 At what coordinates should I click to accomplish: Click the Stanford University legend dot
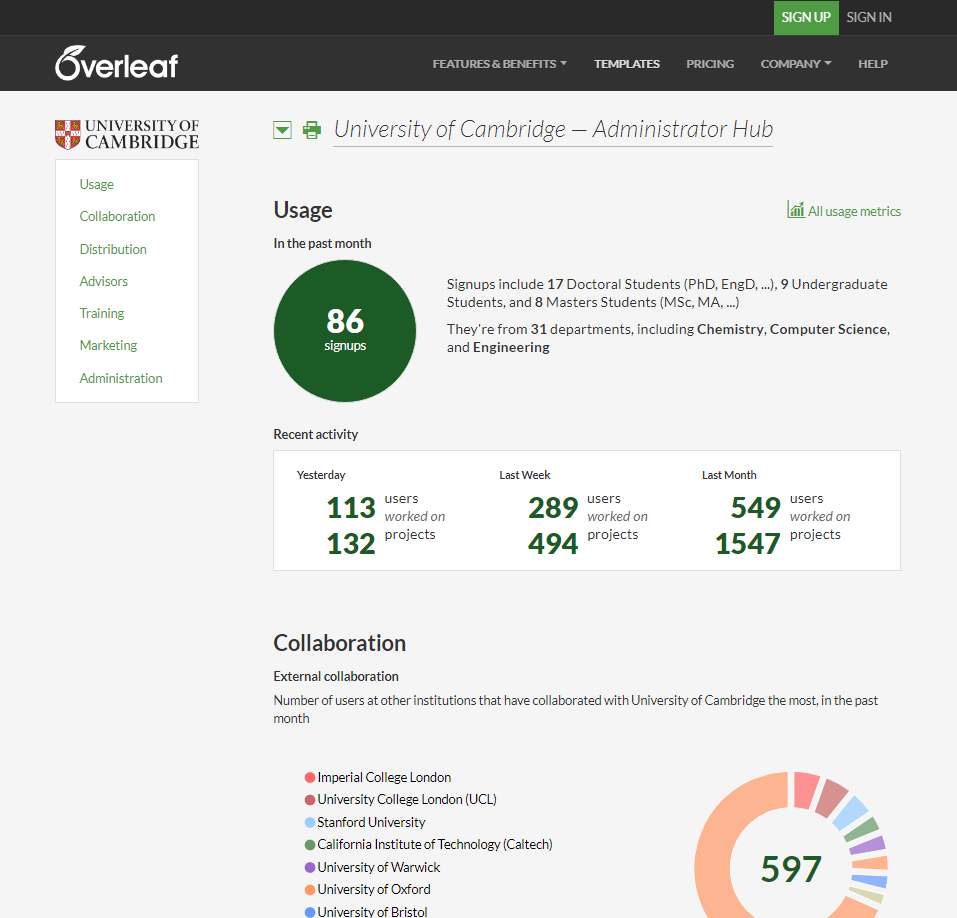[310, 822]
